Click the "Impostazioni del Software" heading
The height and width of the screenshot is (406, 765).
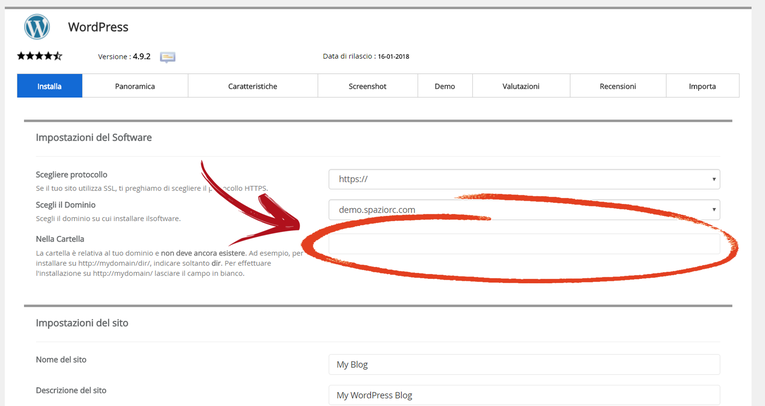point(94,138)
